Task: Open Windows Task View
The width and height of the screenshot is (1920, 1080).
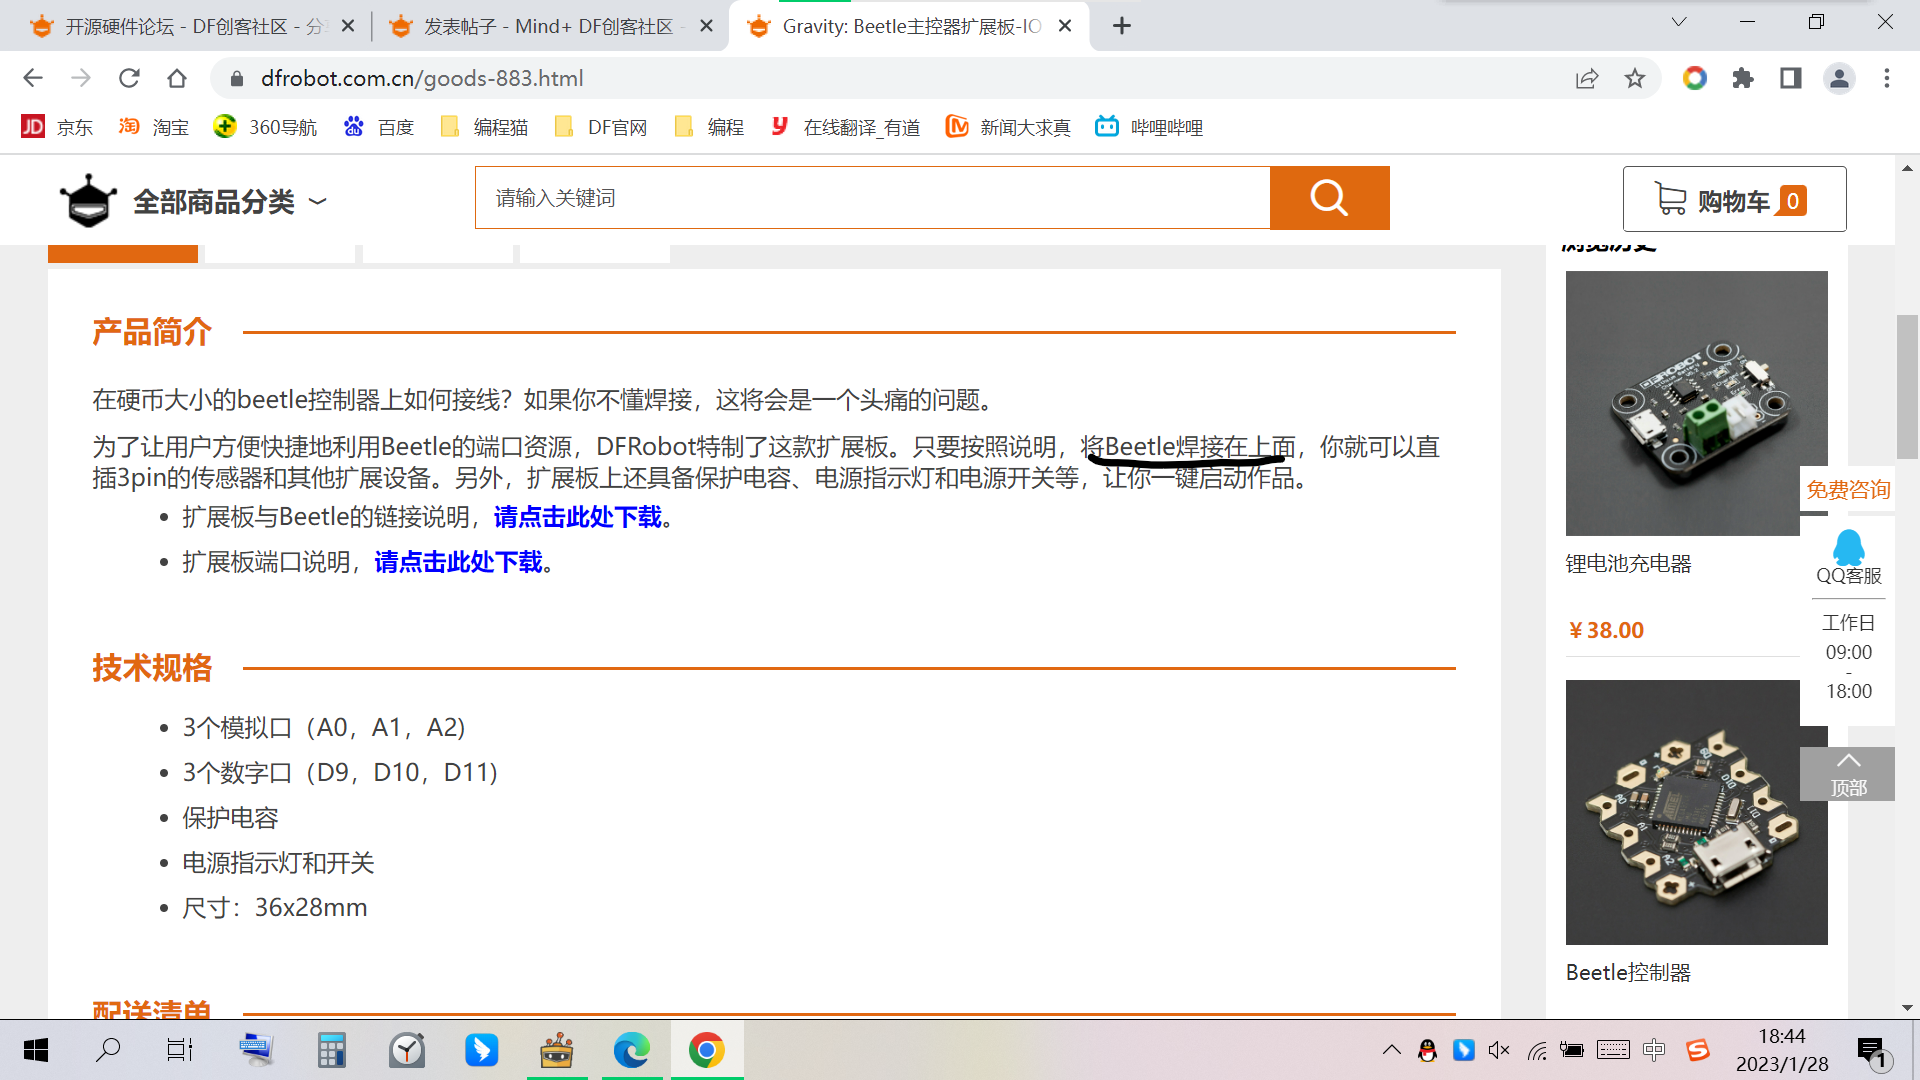Action: [180, 1050]
